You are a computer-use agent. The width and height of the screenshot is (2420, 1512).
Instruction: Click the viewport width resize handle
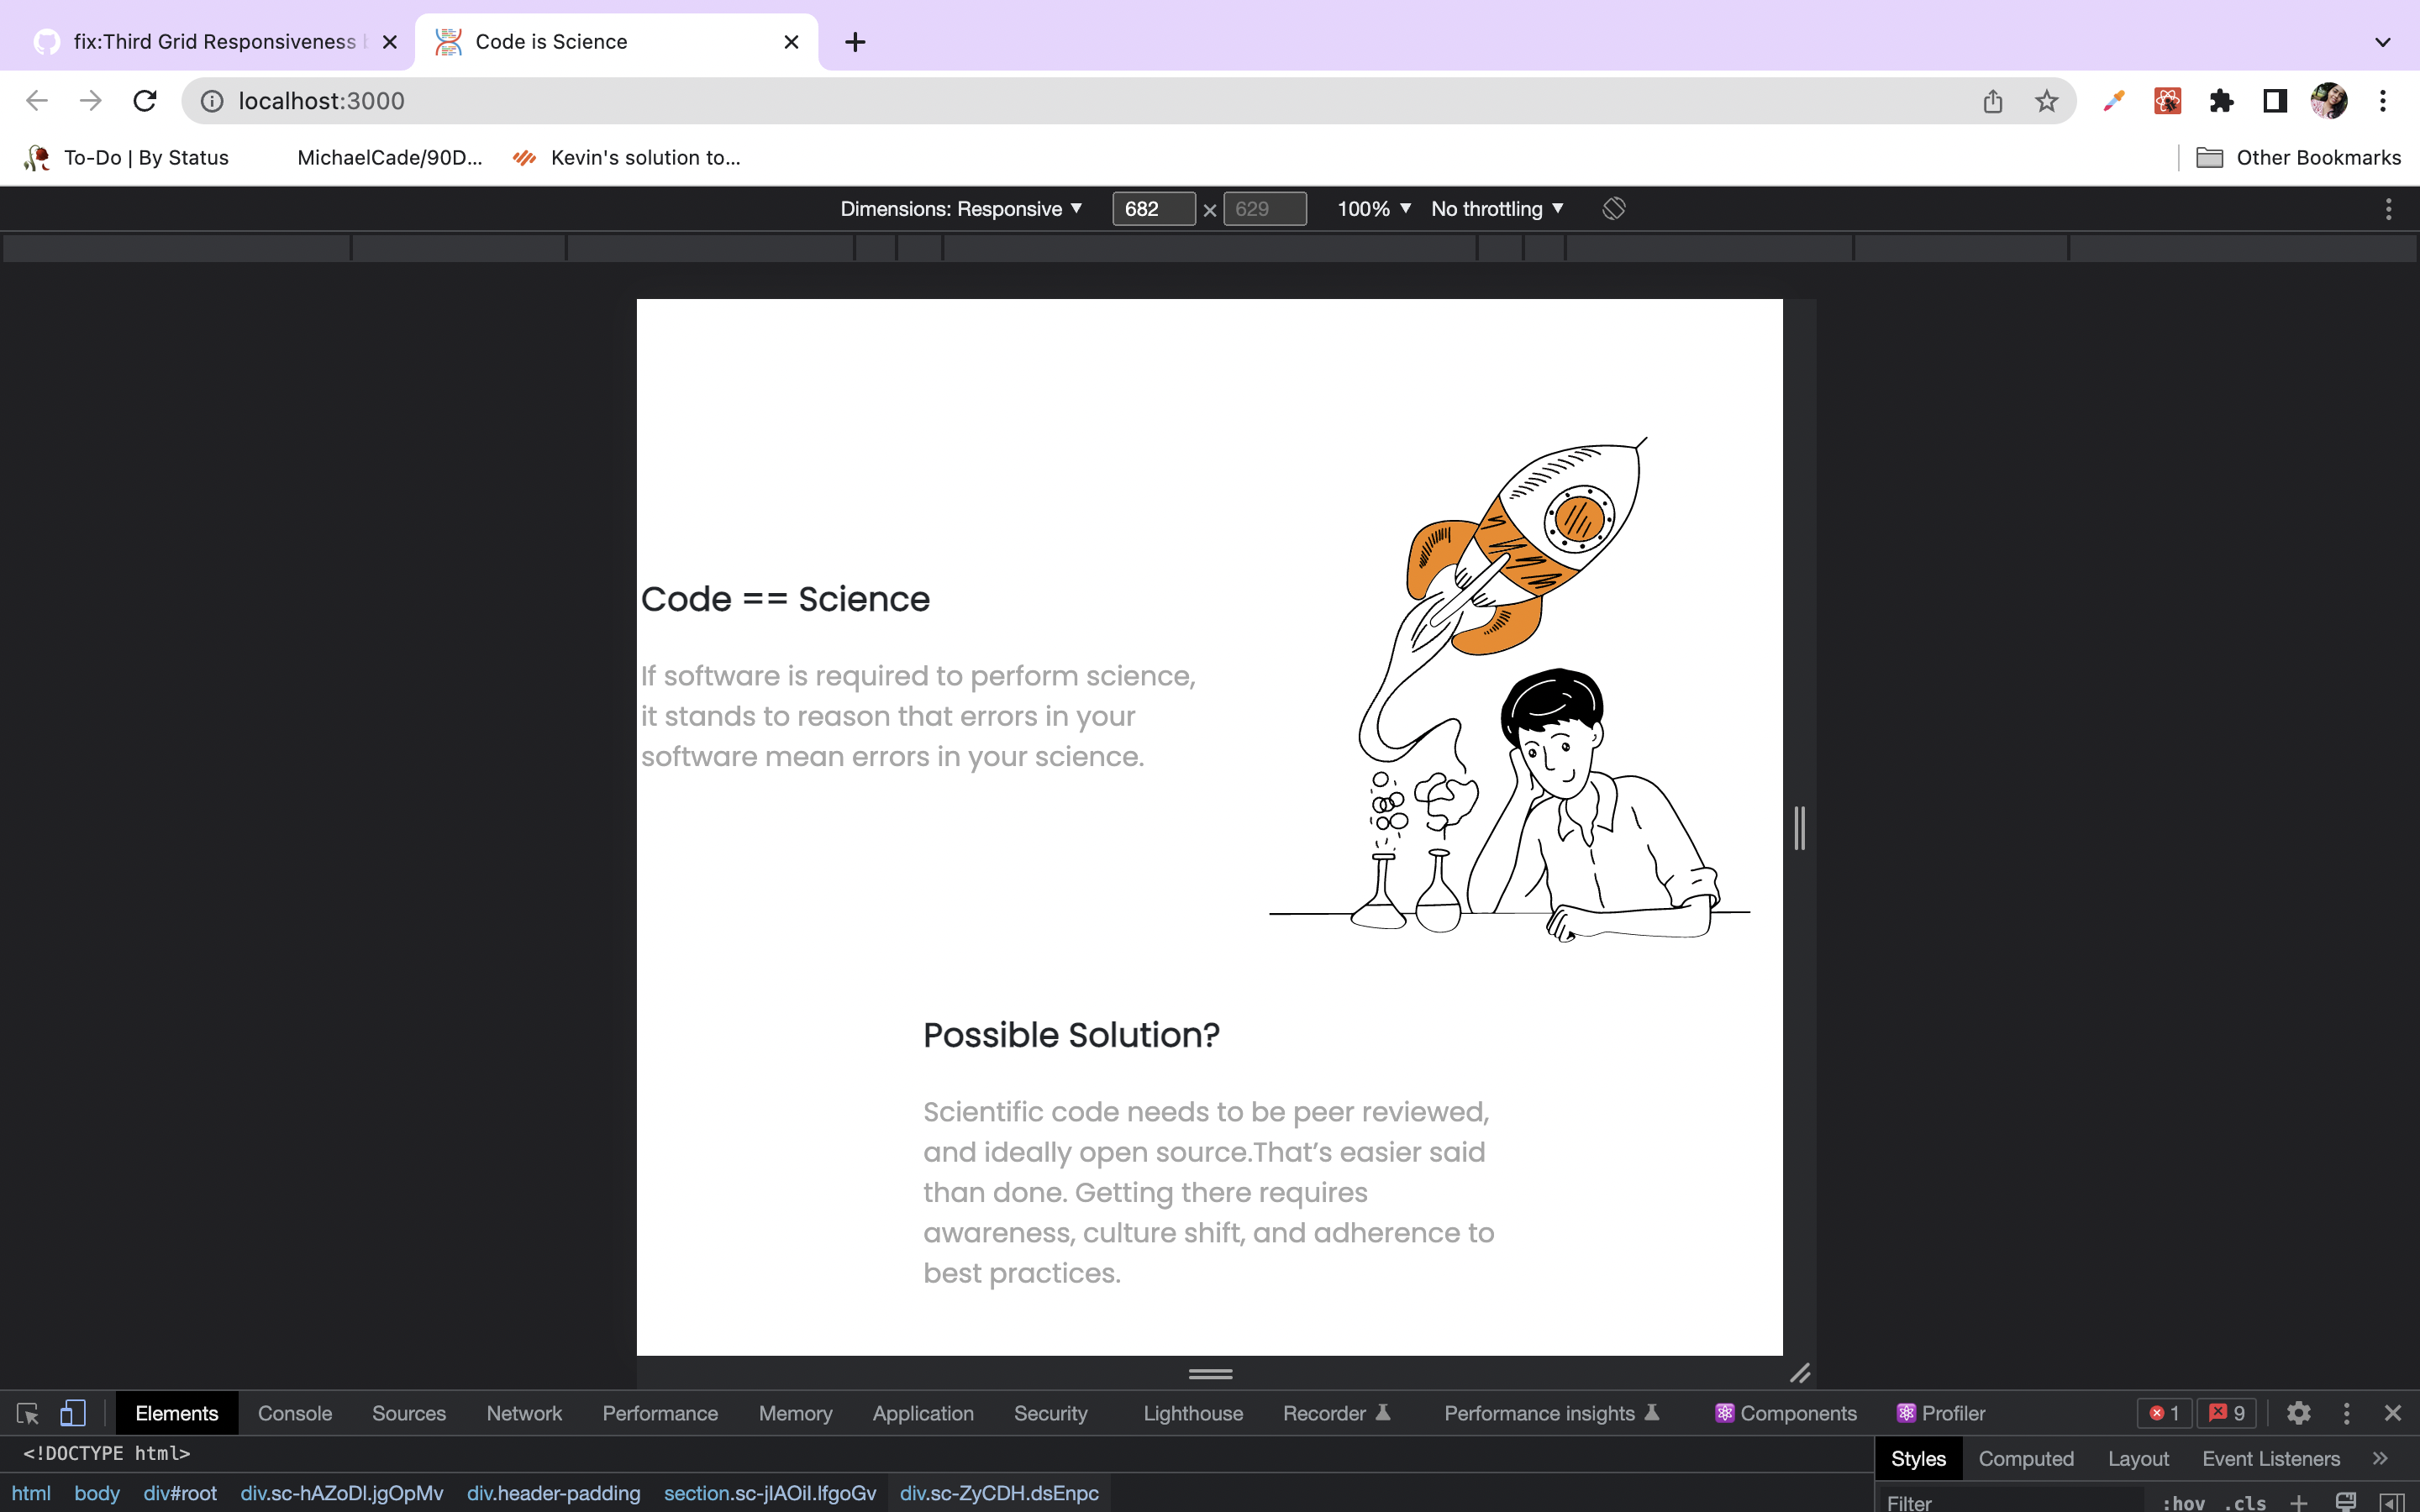click(x=1799, y=828)
